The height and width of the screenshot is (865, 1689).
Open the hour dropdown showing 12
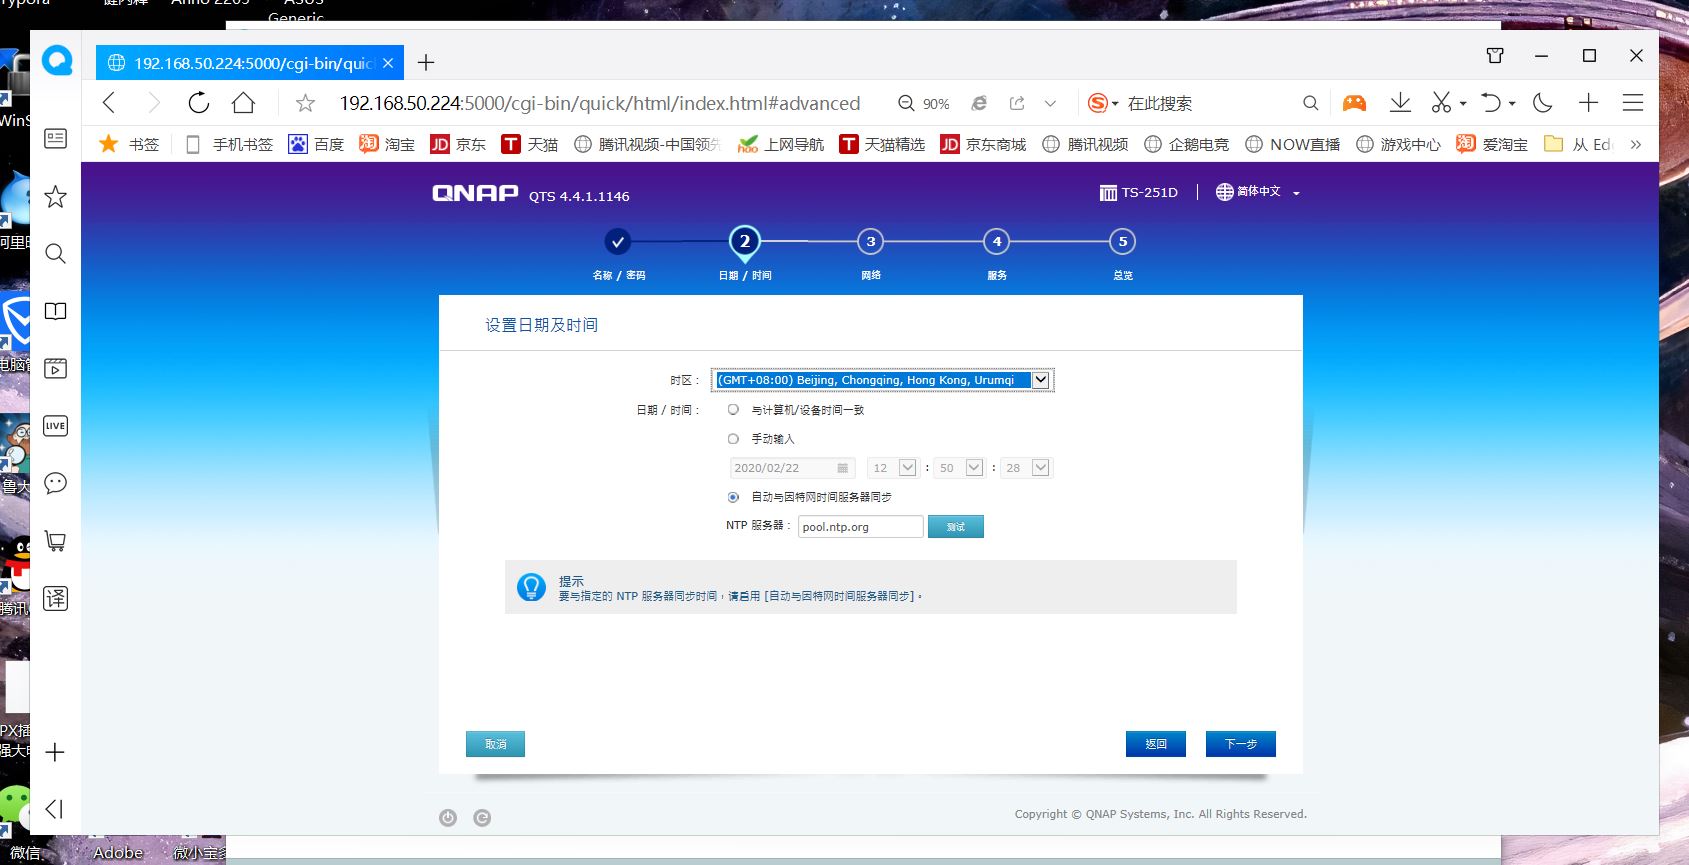coord(892,468)
